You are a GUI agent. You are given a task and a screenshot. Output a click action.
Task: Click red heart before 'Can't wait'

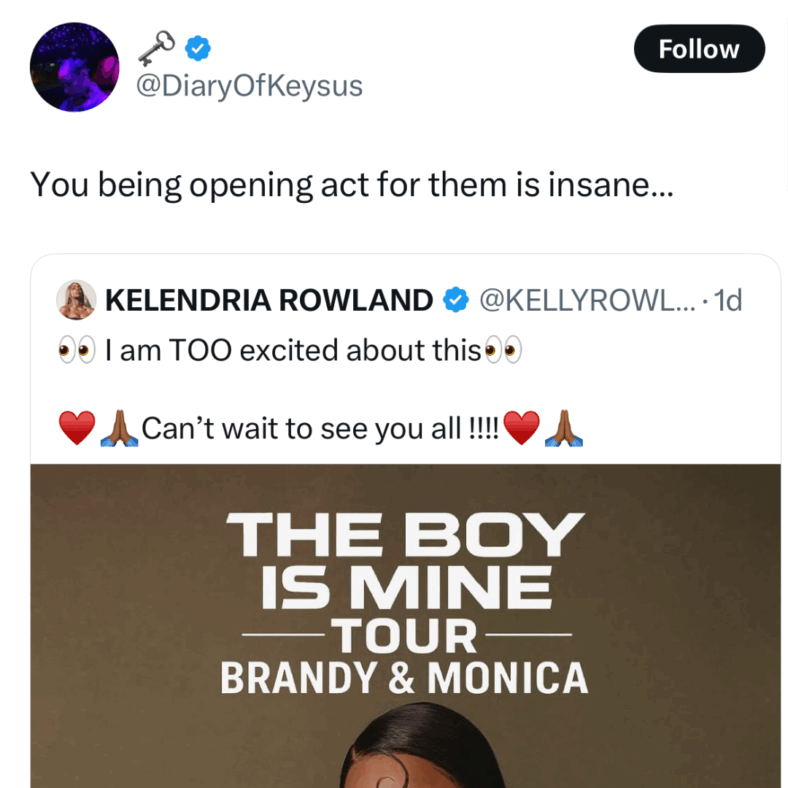[x=77, y=428]
